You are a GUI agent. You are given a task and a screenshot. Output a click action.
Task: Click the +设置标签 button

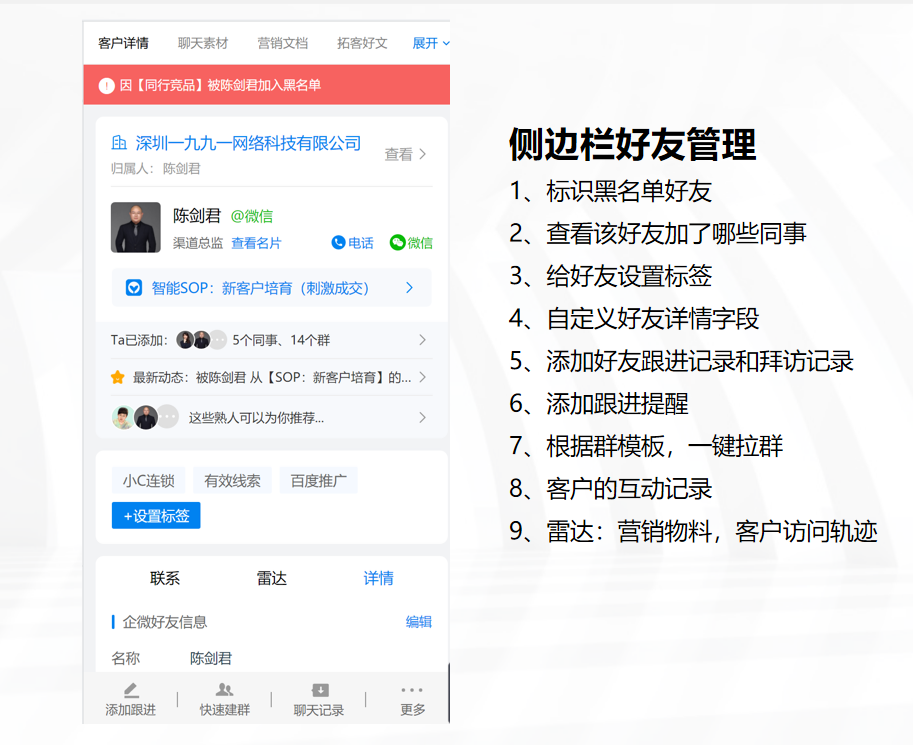pos(156,515)
